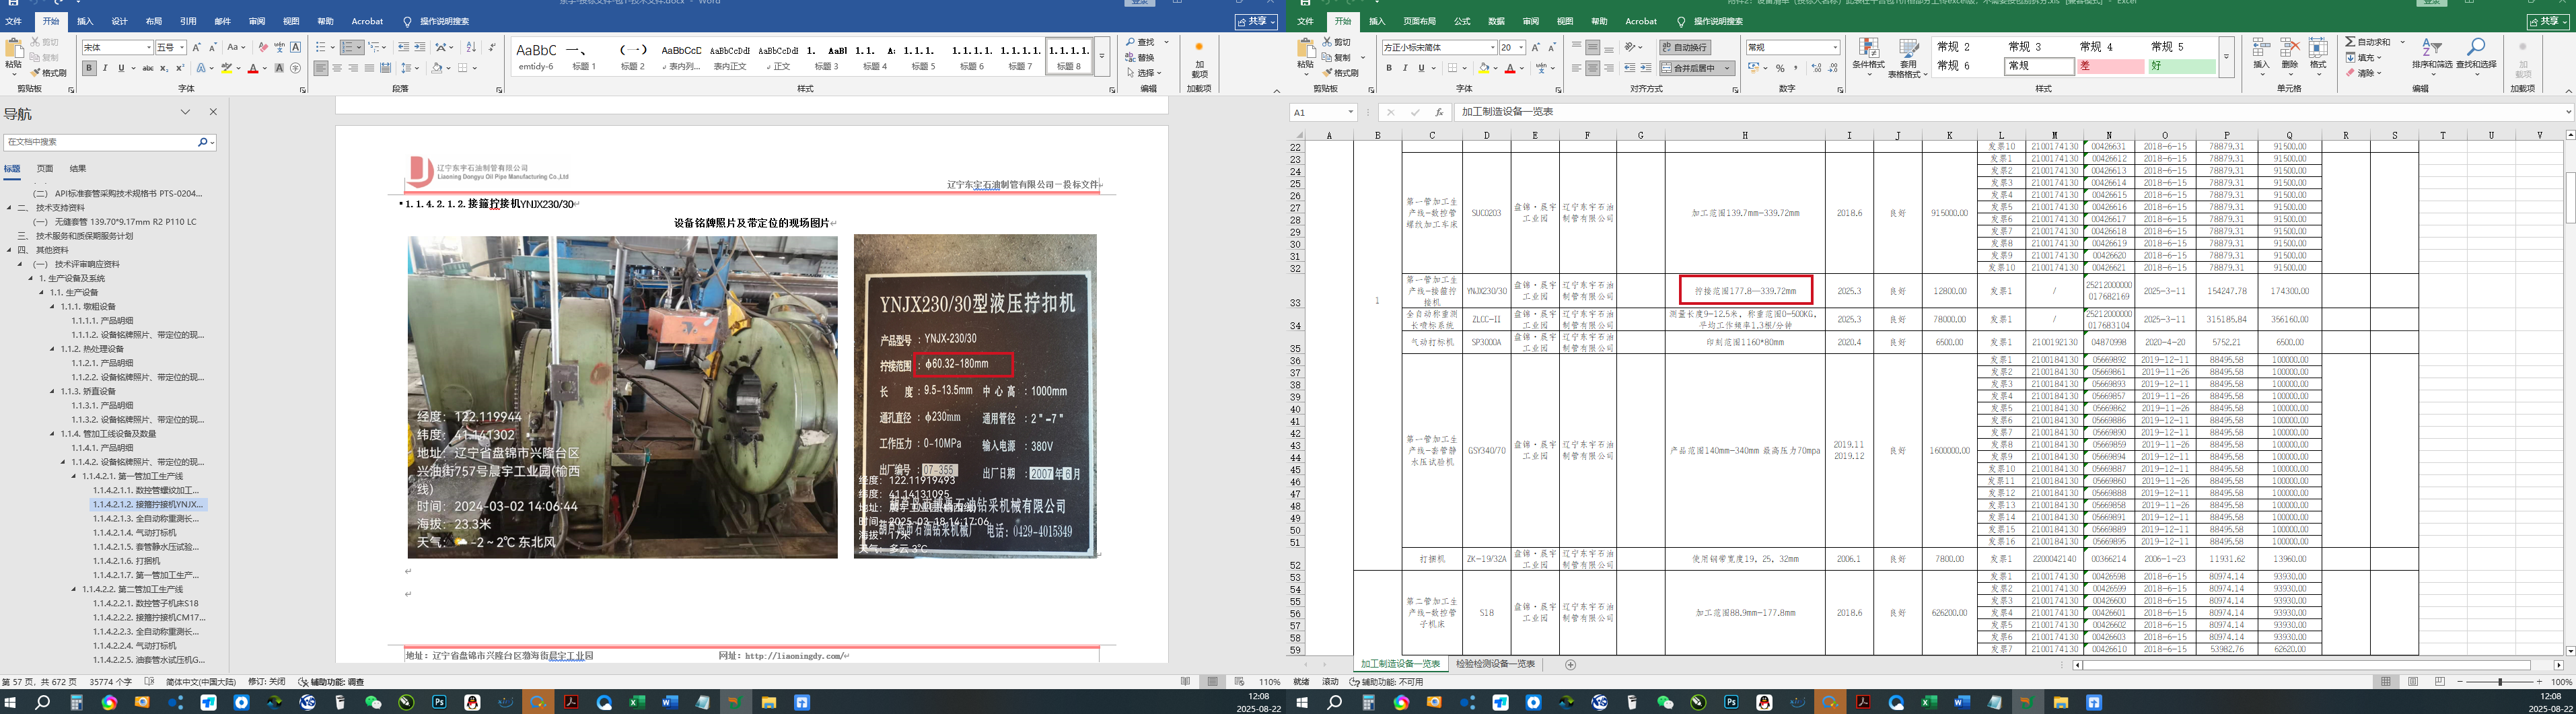The image size is (2576, 714).
Task: Open Word font name dropdown 宋体
Action: coord(149,47)
